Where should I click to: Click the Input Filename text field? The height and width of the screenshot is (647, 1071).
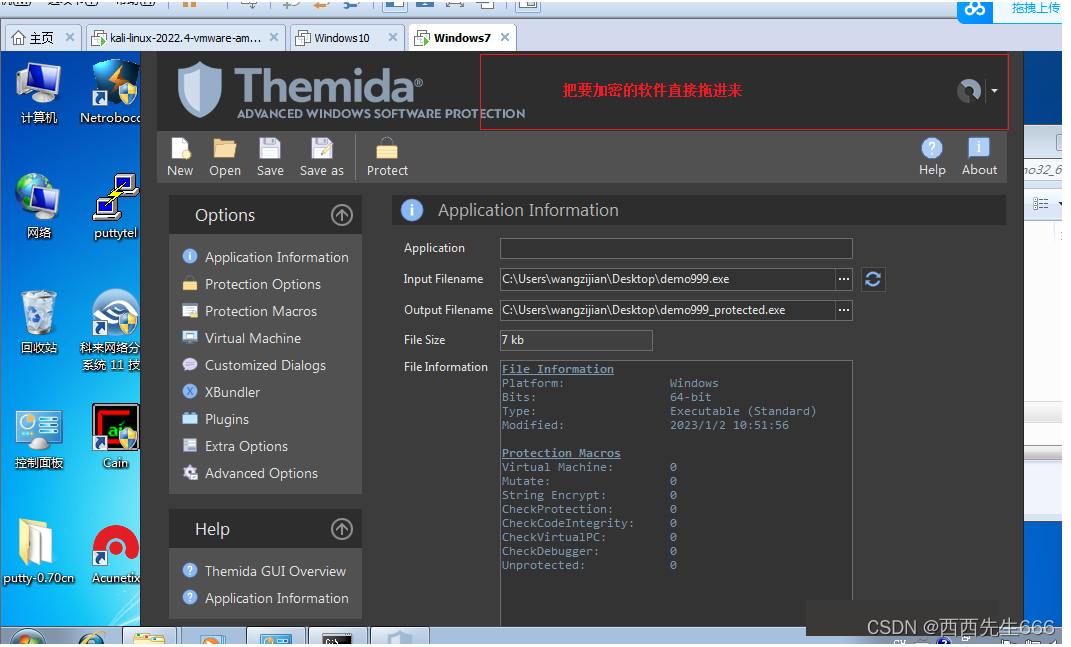tap(668, 279)
